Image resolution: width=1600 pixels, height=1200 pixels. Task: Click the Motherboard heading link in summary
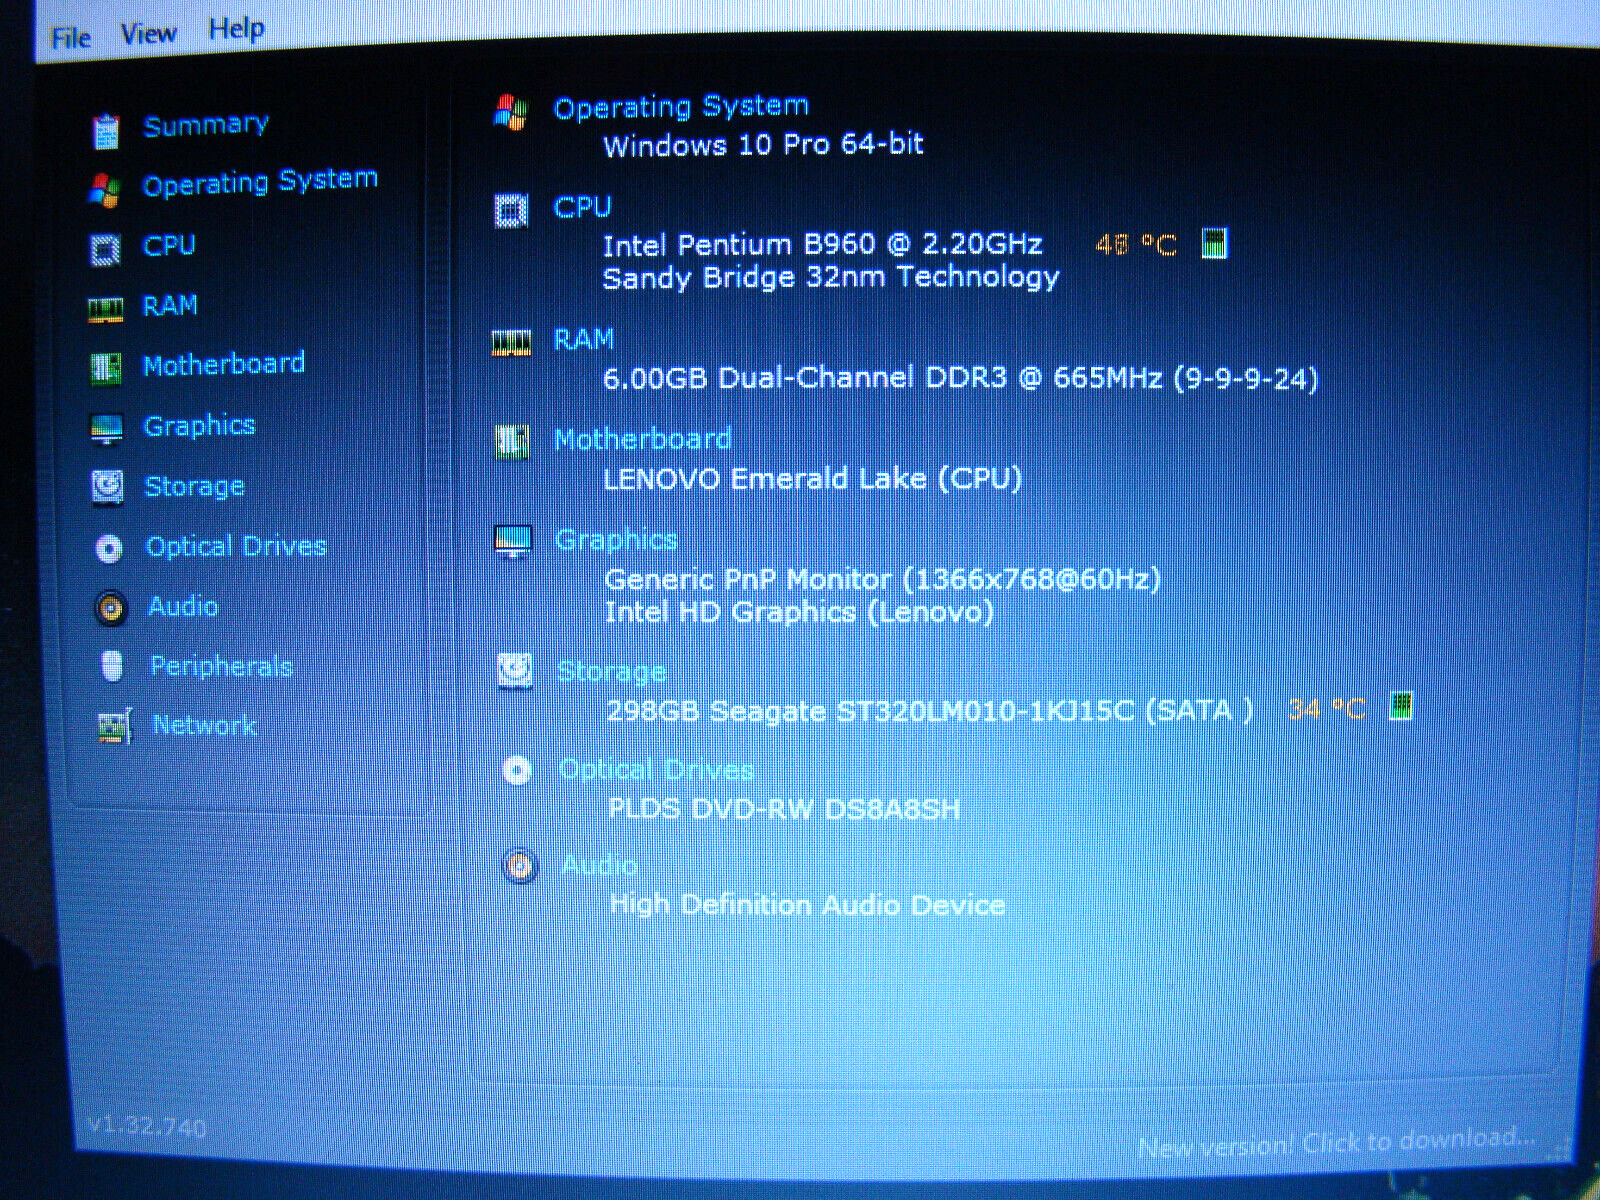tap(643, 439)
